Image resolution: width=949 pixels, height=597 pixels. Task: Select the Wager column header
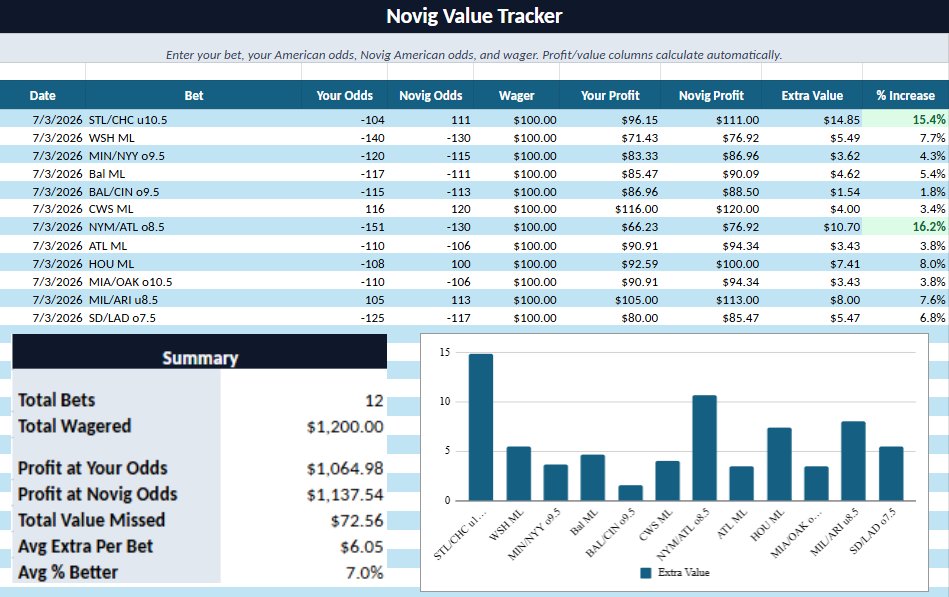click(516, 95)
